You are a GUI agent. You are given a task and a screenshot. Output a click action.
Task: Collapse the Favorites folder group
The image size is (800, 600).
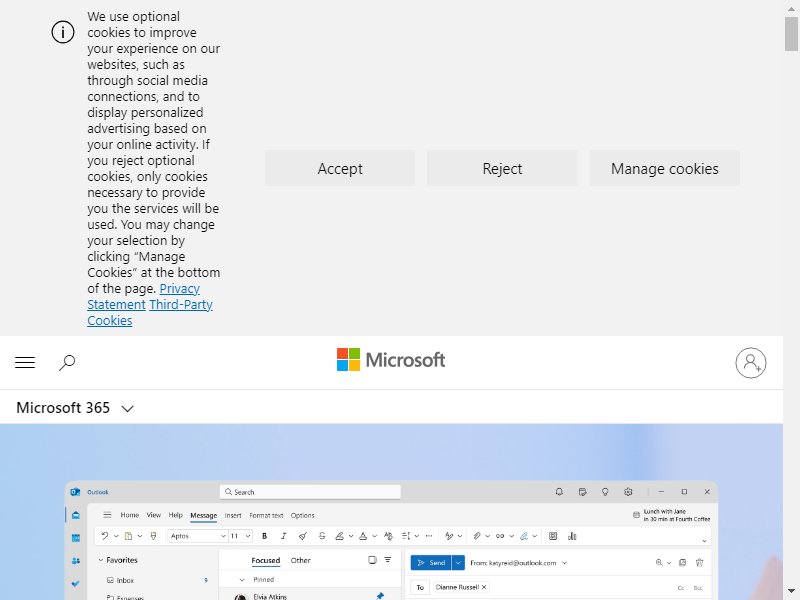coord(101,560)
